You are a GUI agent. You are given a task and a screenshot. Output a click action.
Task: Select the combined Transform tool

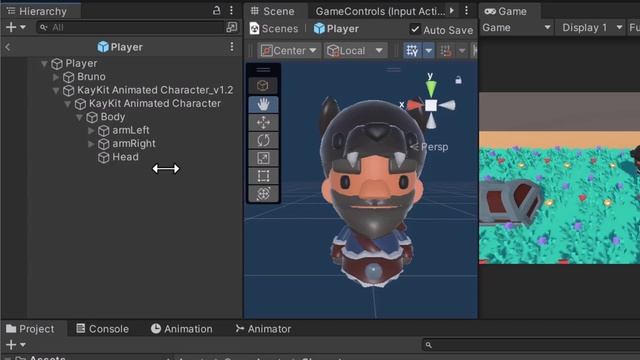pyautogui.click(x=263, y=193)
